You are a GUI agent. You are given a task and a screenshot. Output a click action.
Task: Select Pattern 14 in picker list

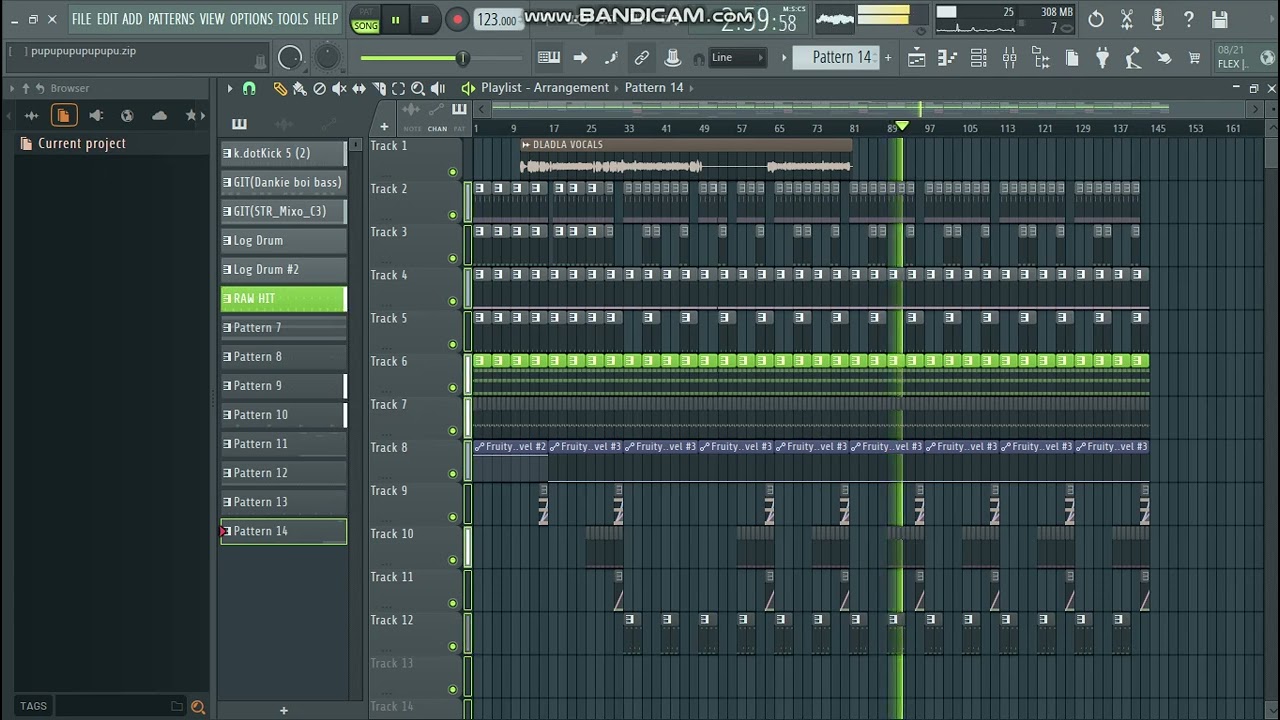[x=283, y=531]
